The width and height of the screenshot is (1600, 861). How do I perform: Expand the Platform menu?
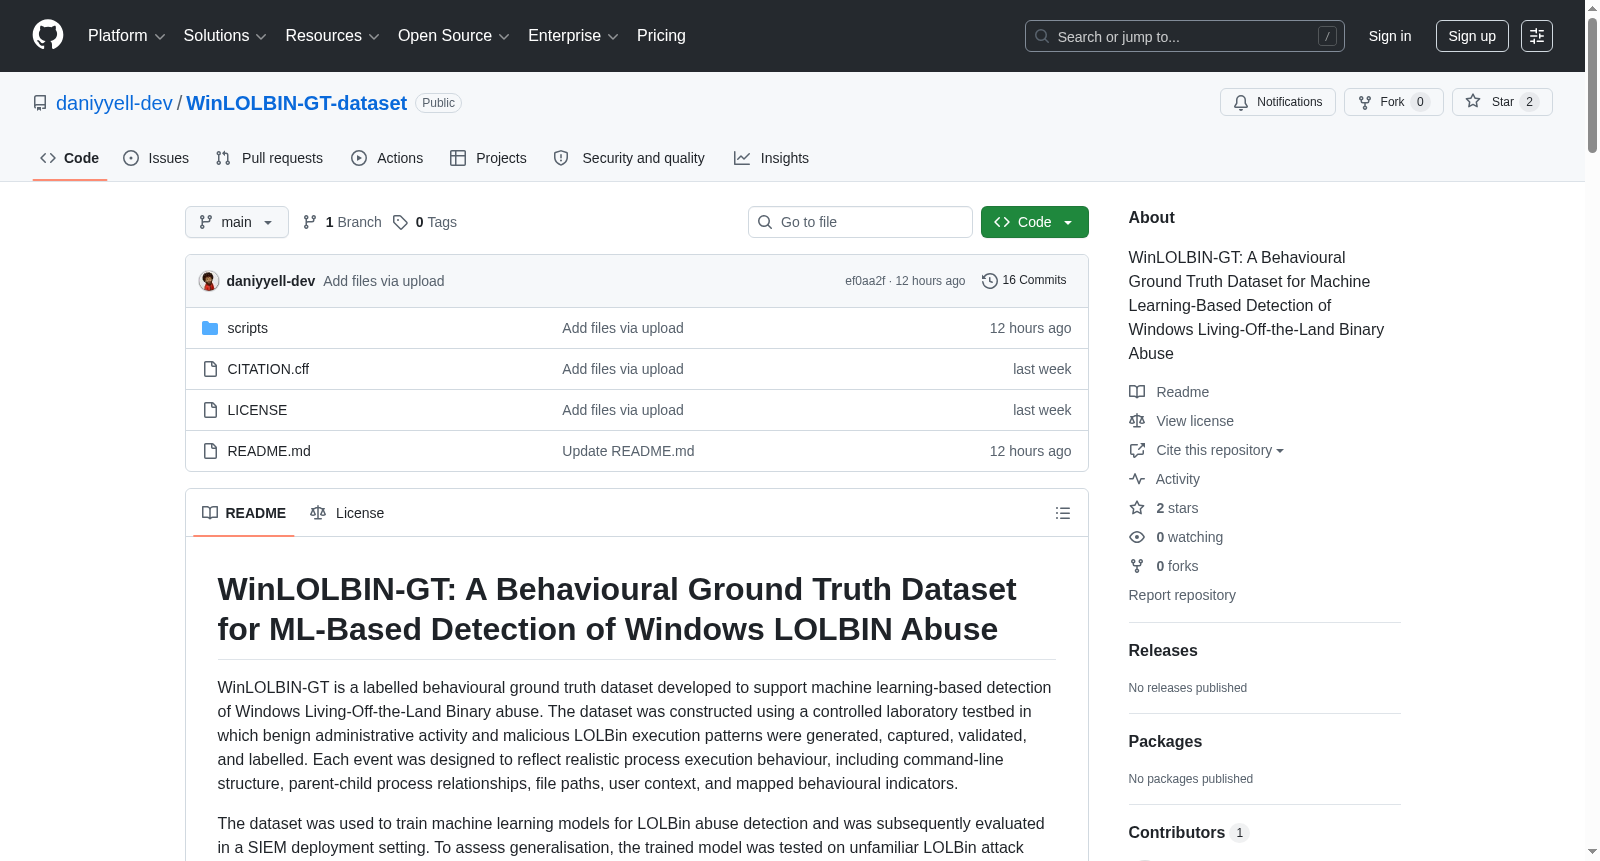(126, 36)
